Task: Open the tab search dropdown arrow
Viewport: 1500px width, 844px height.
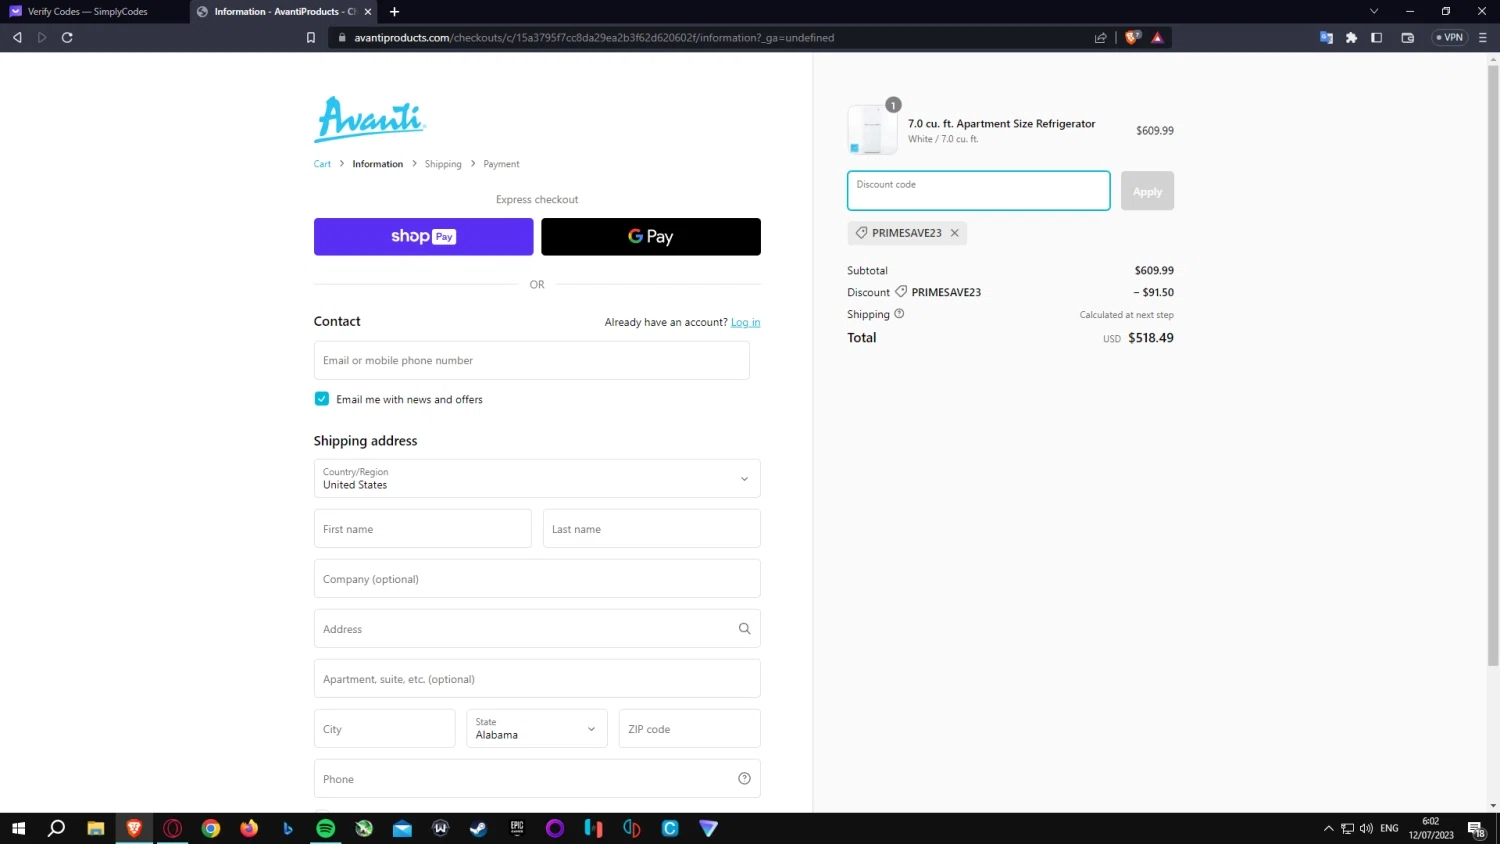Action: (x=1374, y=11)
